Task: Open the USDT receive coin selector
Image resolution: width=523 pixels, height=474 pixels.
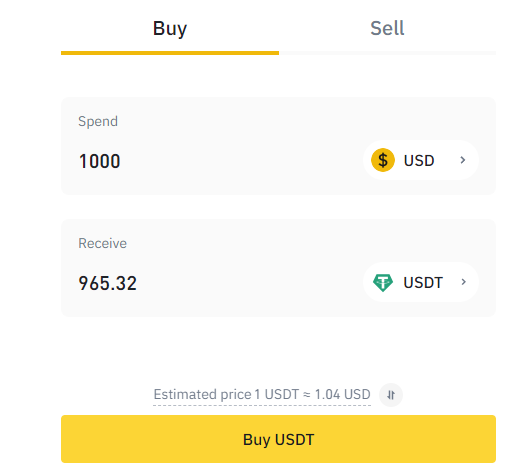Action: point(421,282)
